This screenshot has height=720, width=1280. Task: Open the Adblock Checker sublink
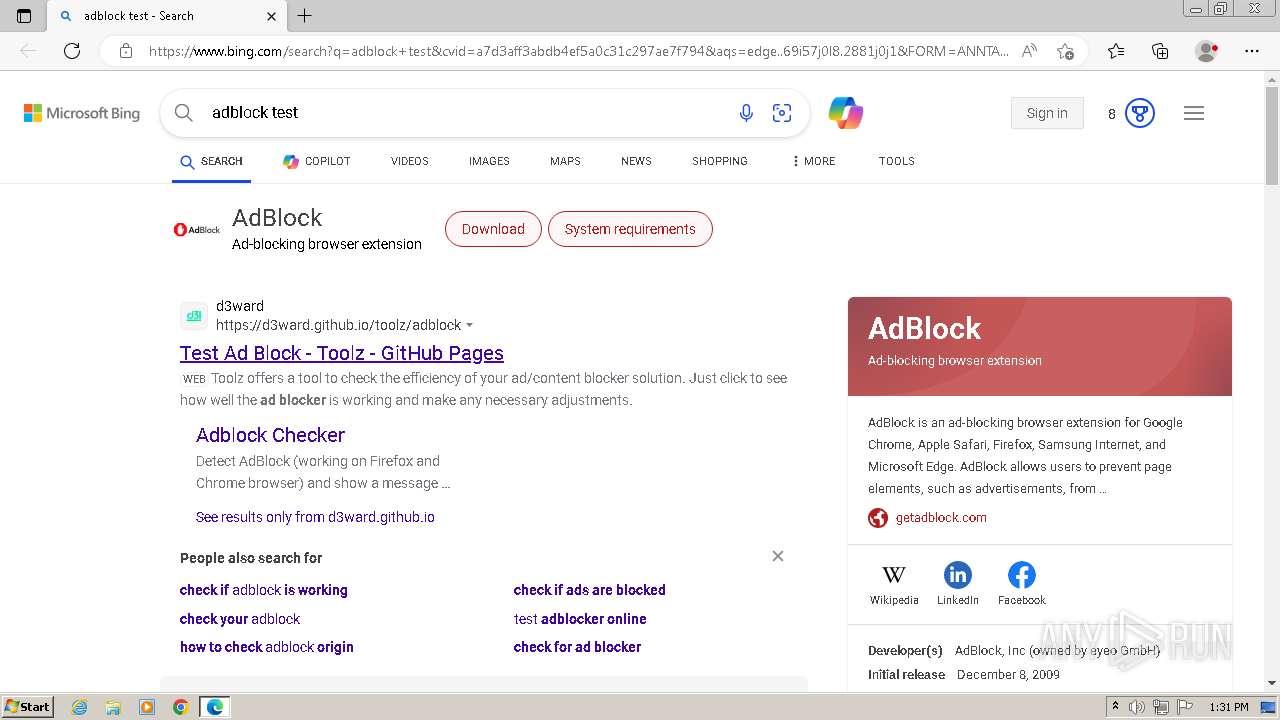[x=270, y=435]
